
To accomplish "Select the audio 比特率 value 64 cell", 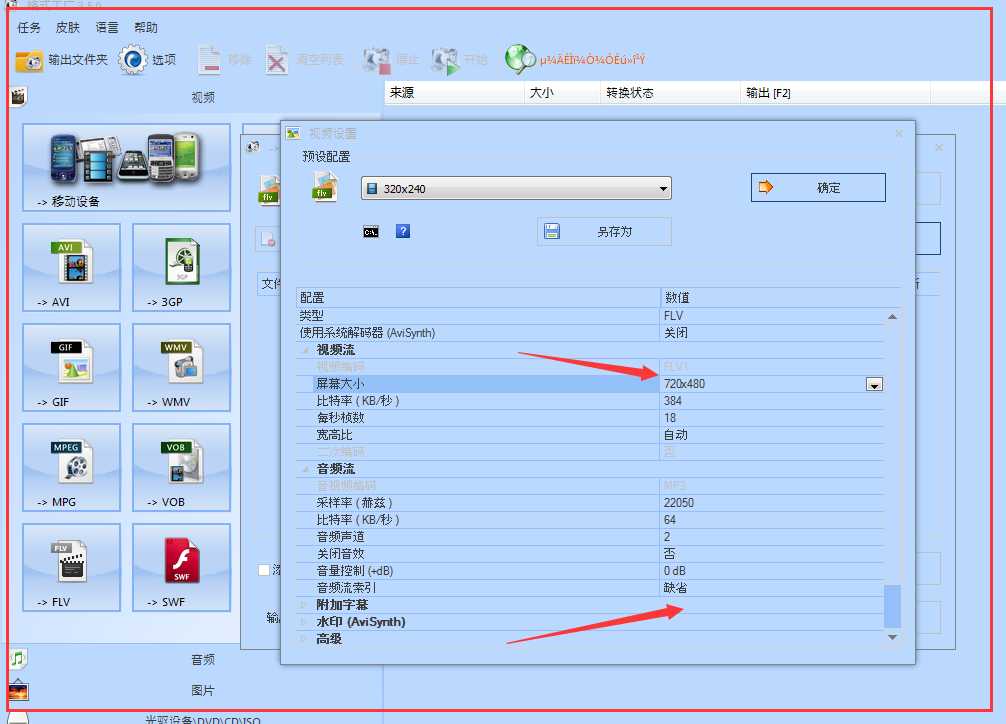I will [x=772, y=520].
